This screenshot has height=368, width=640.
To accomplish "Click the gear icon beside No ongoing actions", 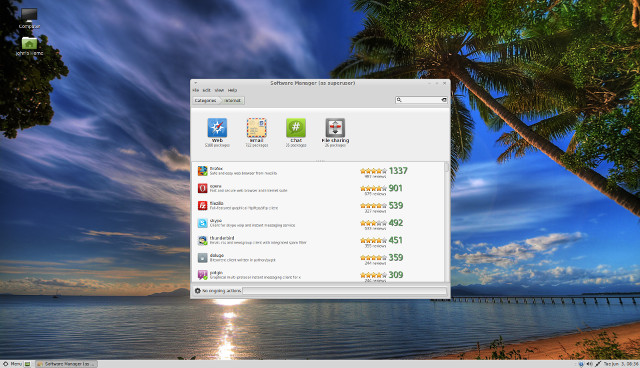I will 198,291.
